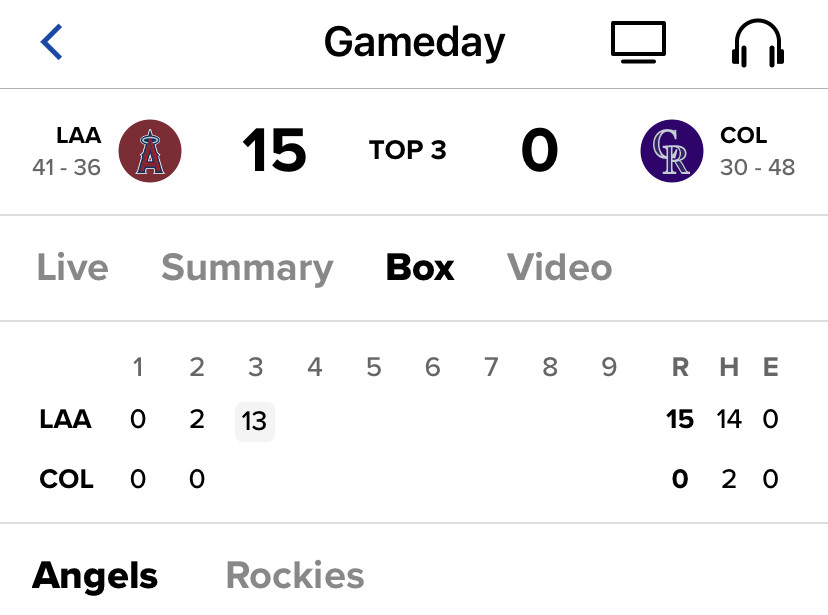
Task: Show the Angels box score
Action: point(95,576)
